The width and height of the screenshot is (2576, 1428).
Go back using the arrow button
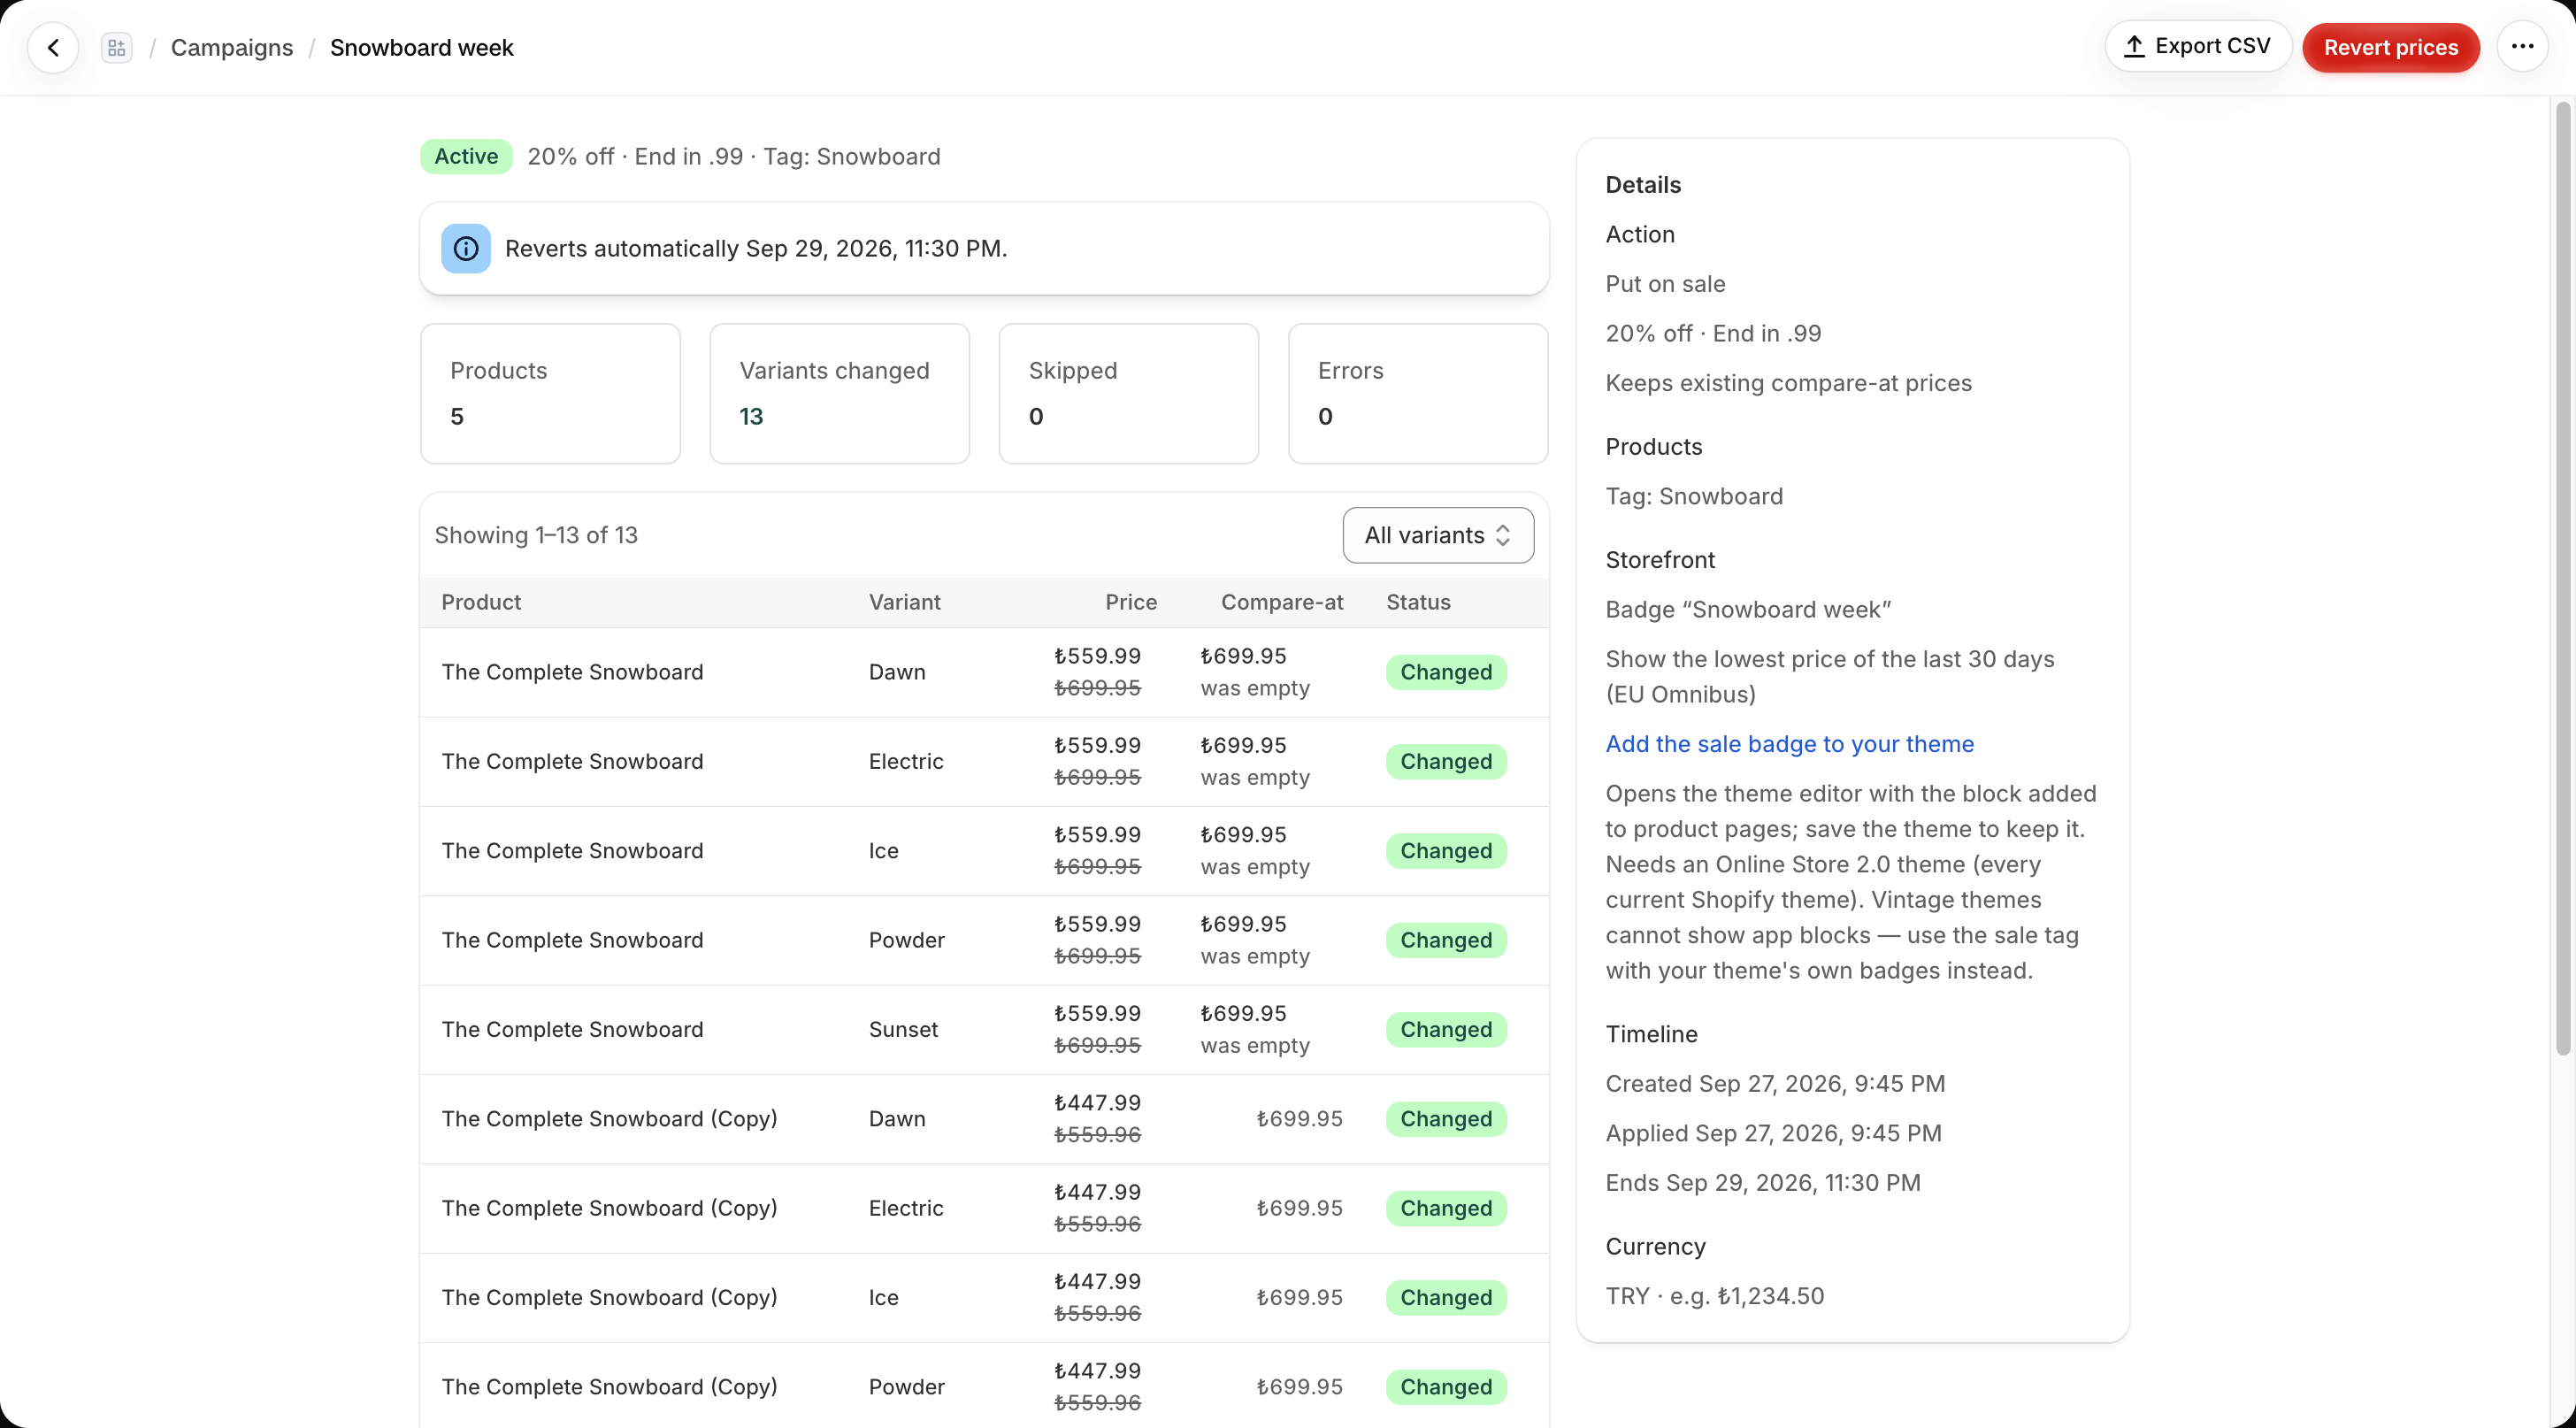(53, 47)
